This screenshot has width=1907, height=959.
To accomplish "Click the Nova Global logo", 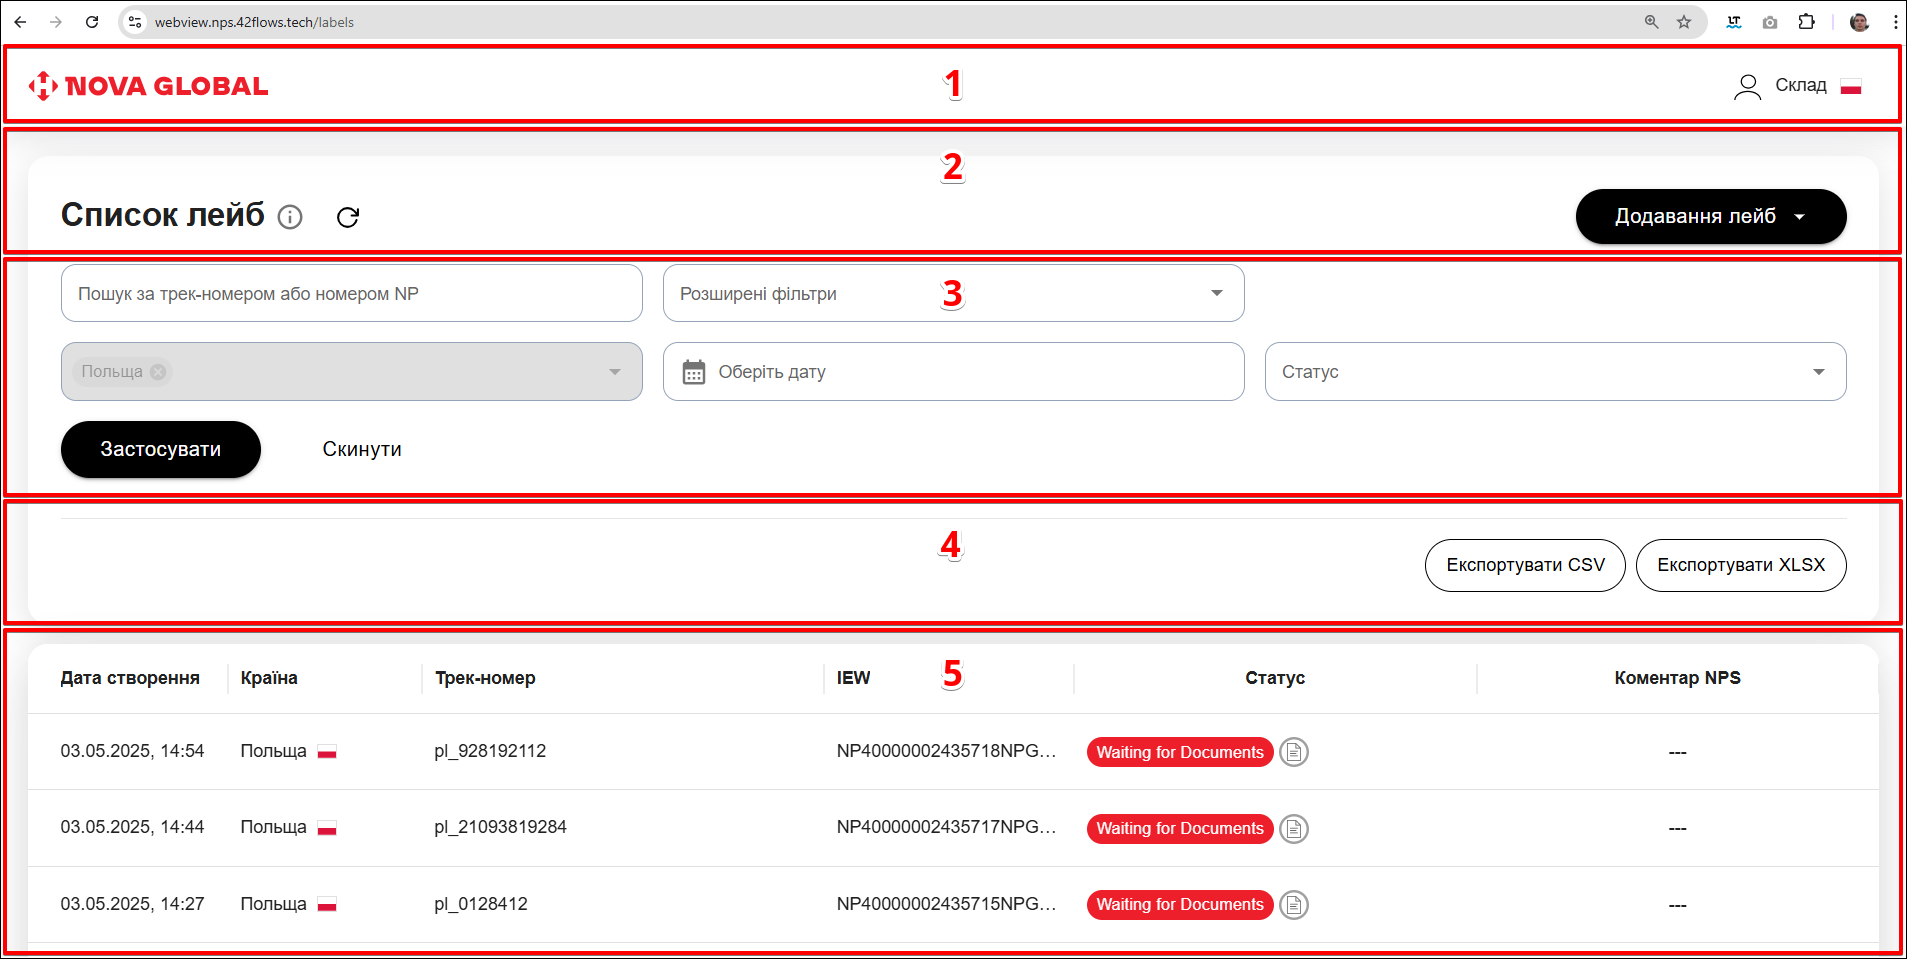I will 149,86.
